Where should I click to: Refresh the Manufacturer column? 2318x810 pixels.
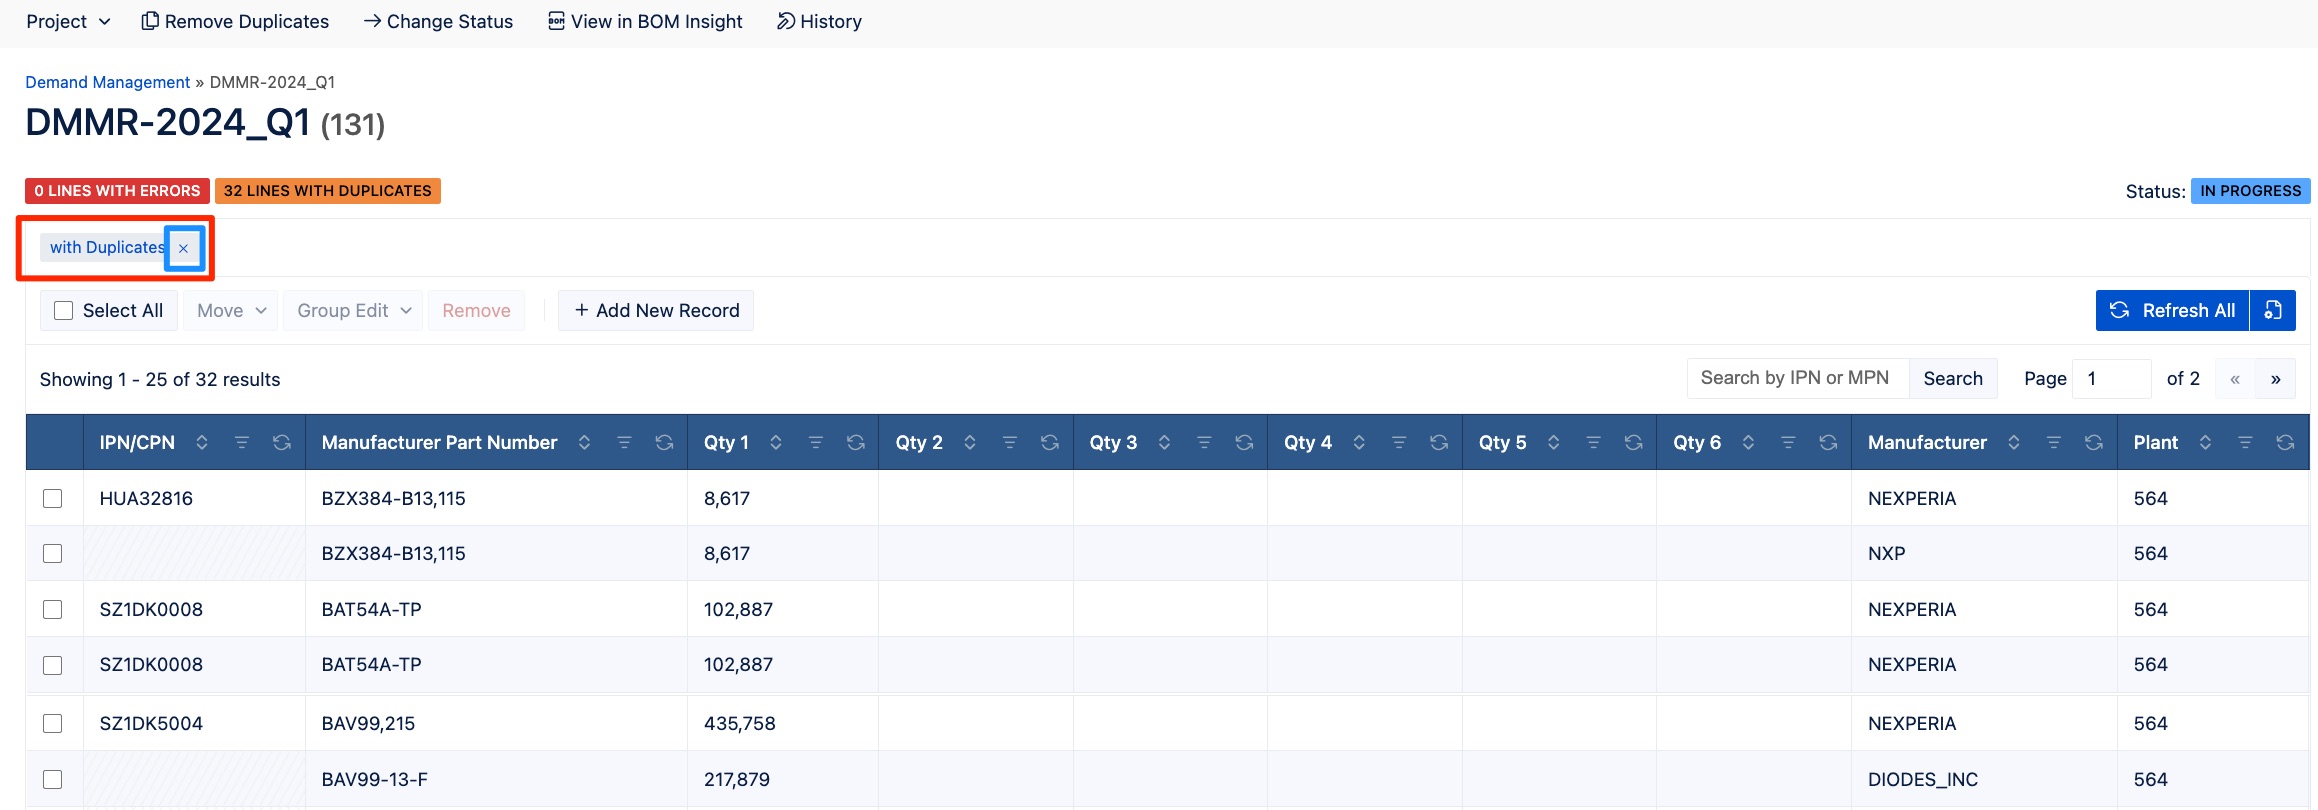2094,442
